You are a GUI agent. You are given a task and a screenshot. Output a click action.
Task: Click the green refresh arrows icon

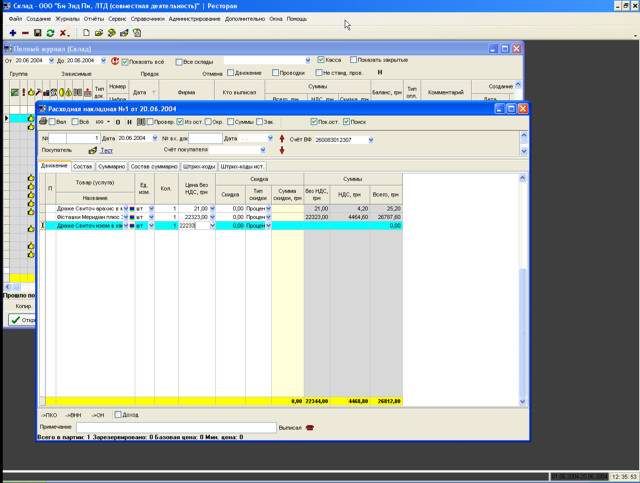click(x=50, y=33)
